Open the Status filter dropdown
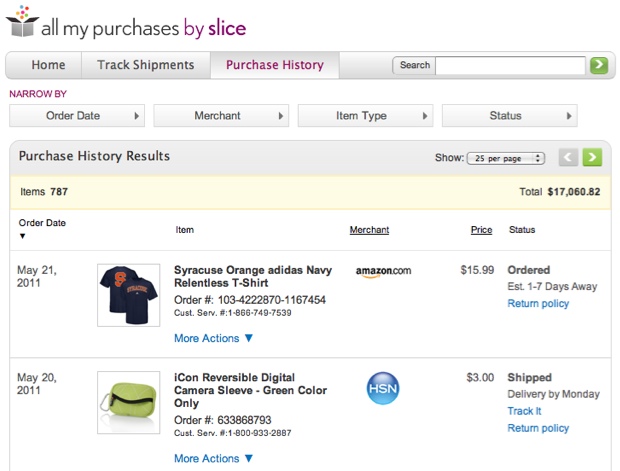The image size is (620, 471). [510, 116]
